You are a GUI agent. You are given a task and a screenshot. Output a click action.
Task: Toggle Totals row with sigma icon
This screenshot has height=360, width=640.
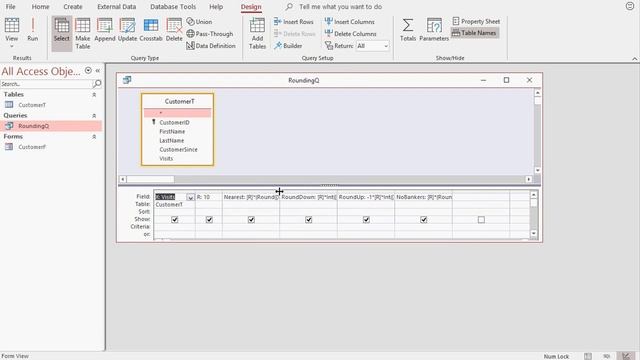click(407, 29)
